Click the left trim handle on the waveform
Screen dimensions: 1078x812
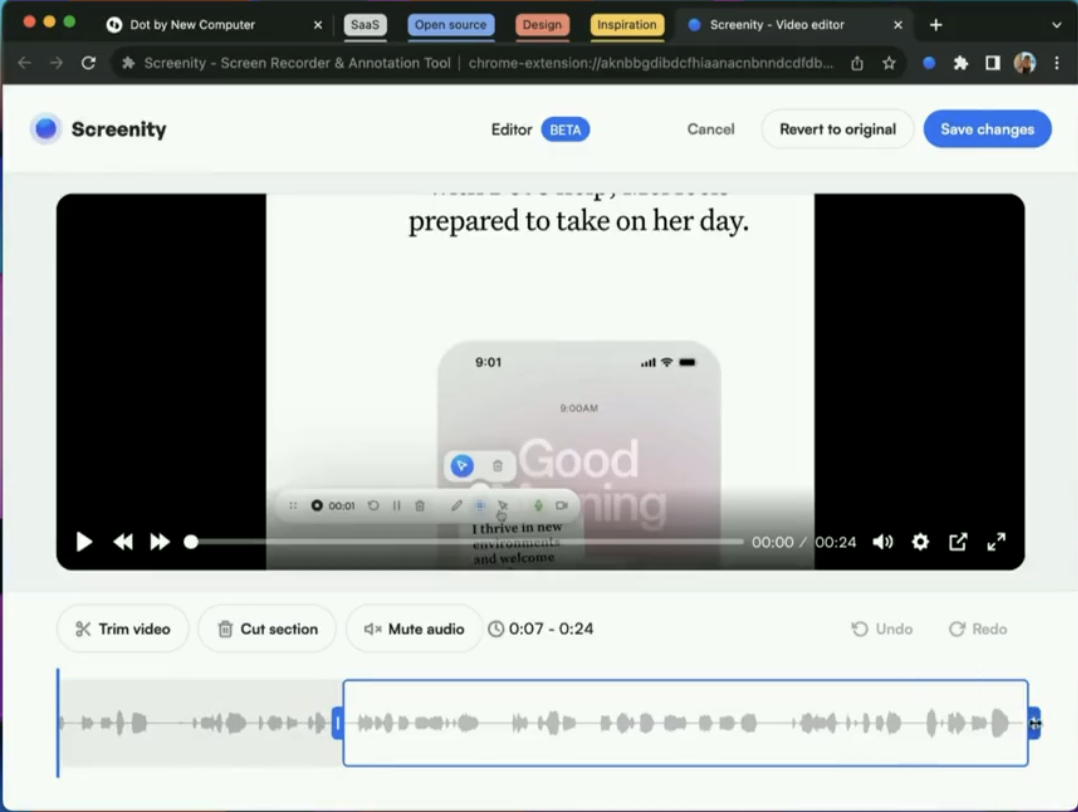pyautogui.click(x=338, y=723)
